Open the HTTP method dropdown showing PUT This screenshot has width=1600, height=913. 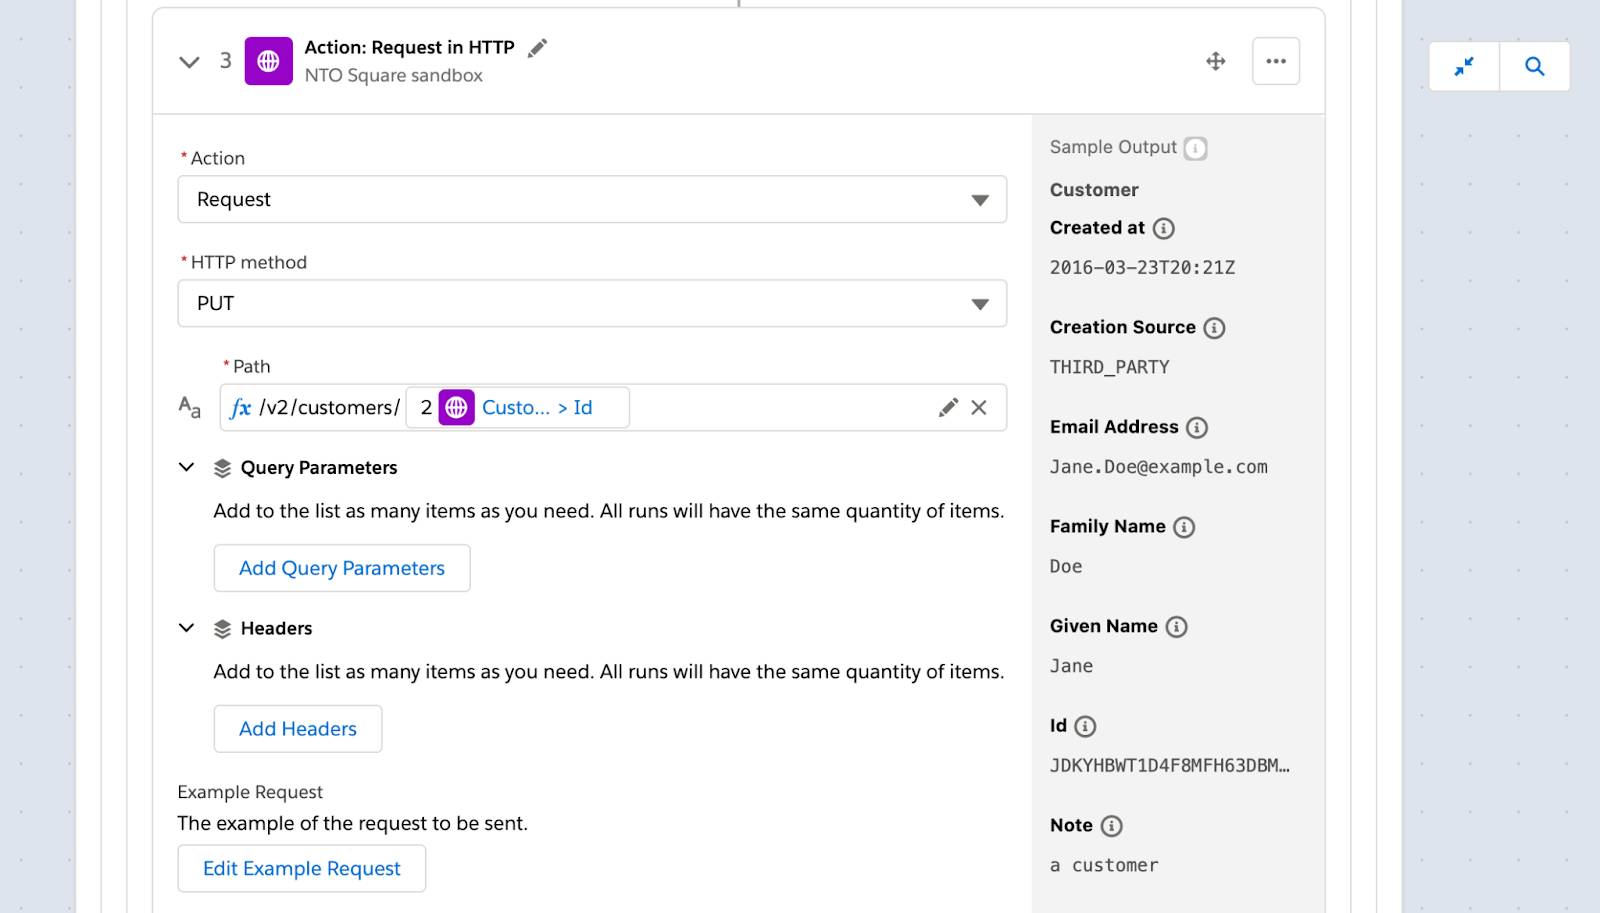tap(592, 303)
